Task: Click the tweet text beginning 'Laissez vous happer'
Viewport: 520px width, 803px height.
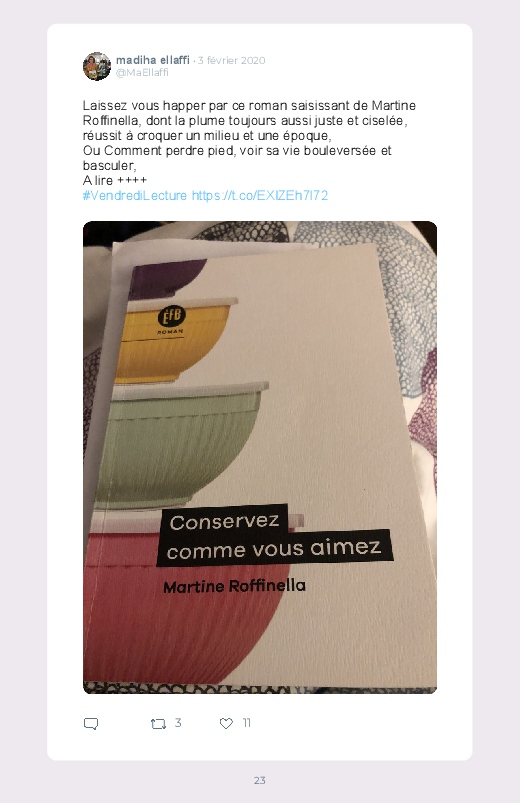Action: pos(249,143)
